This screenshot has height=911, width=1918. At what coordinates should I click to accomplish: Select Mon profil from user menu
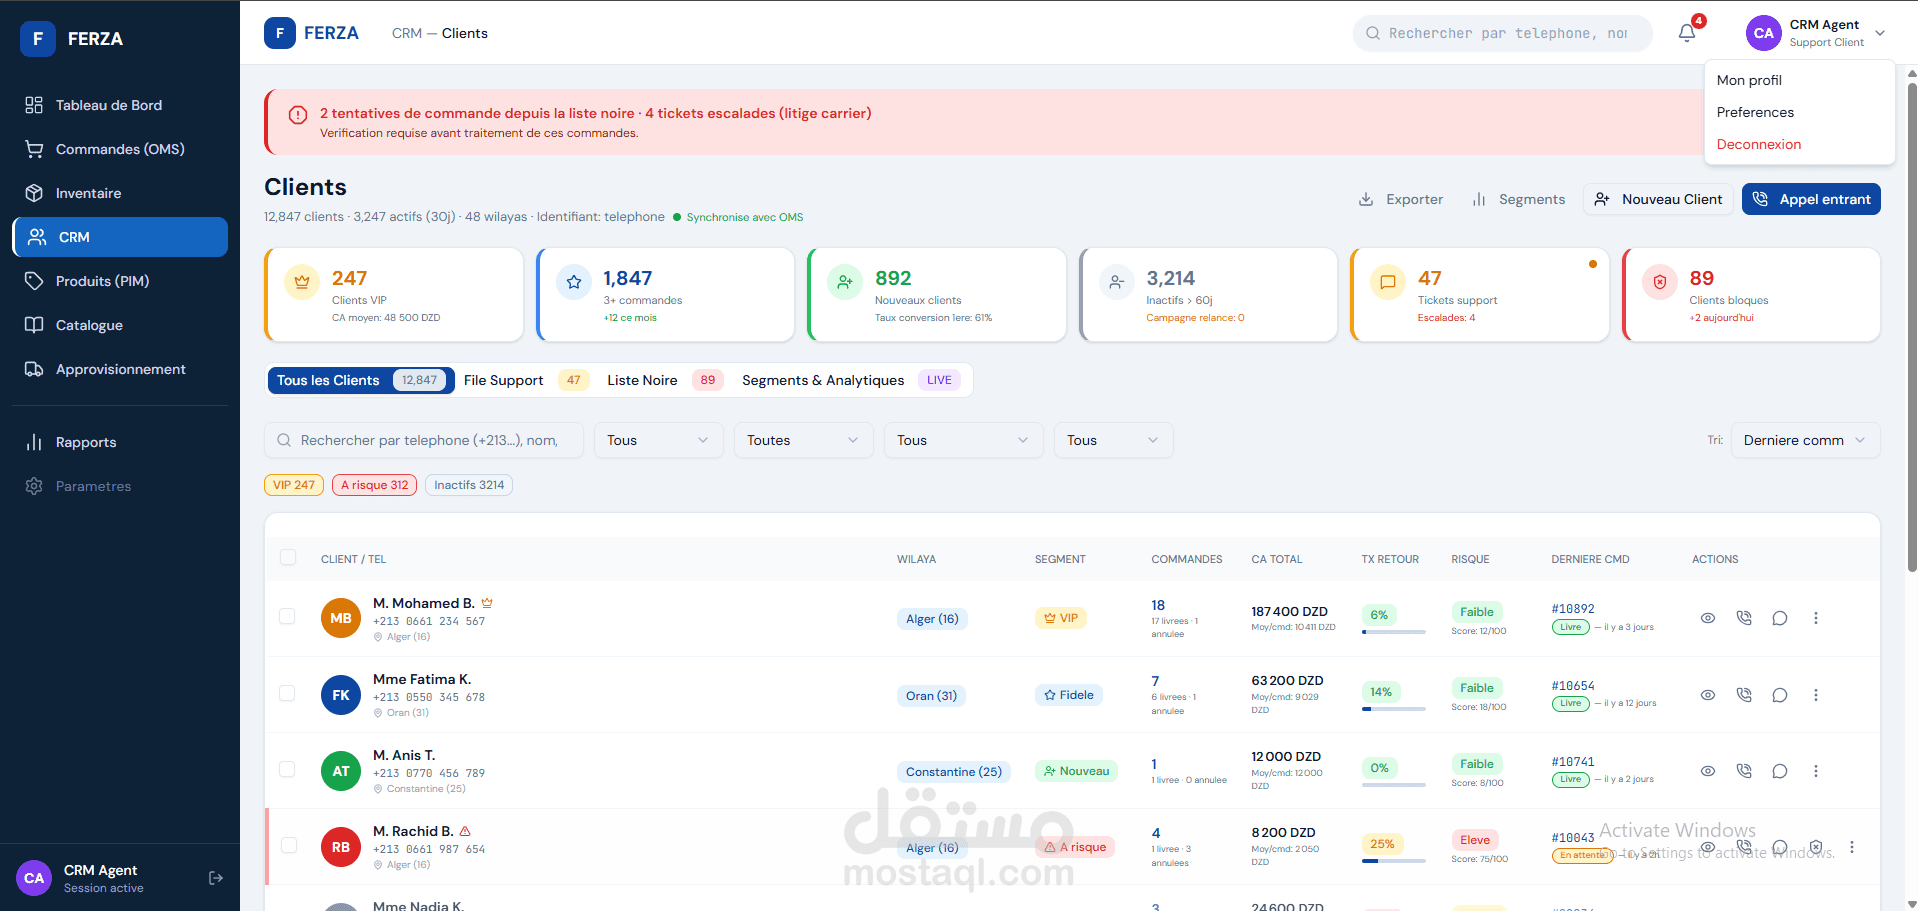point(1749,80)
